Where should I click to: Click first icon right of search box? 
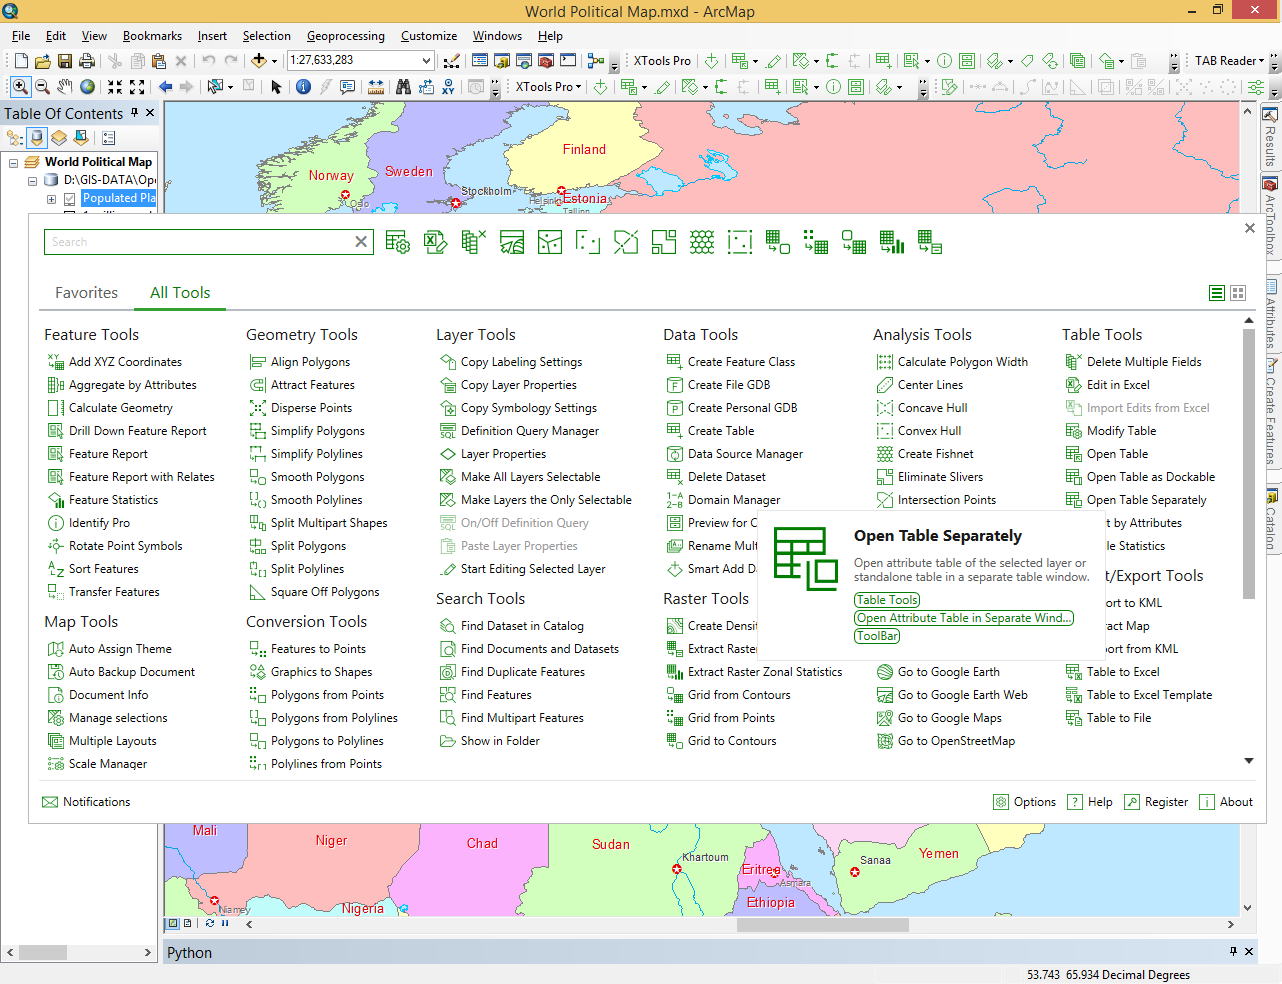point(397,242)
